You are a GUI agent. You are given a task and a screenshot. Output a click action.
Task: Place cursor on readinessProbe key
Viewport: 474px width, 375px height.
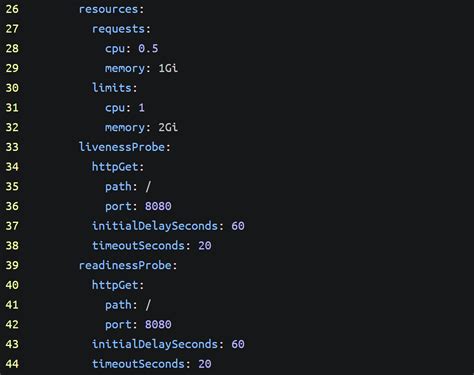click(x=125, y=265)
